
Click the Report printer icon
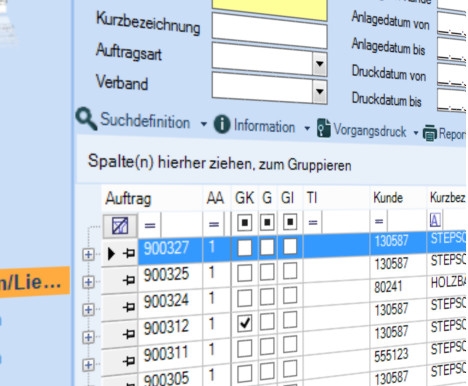pos(429,133)
